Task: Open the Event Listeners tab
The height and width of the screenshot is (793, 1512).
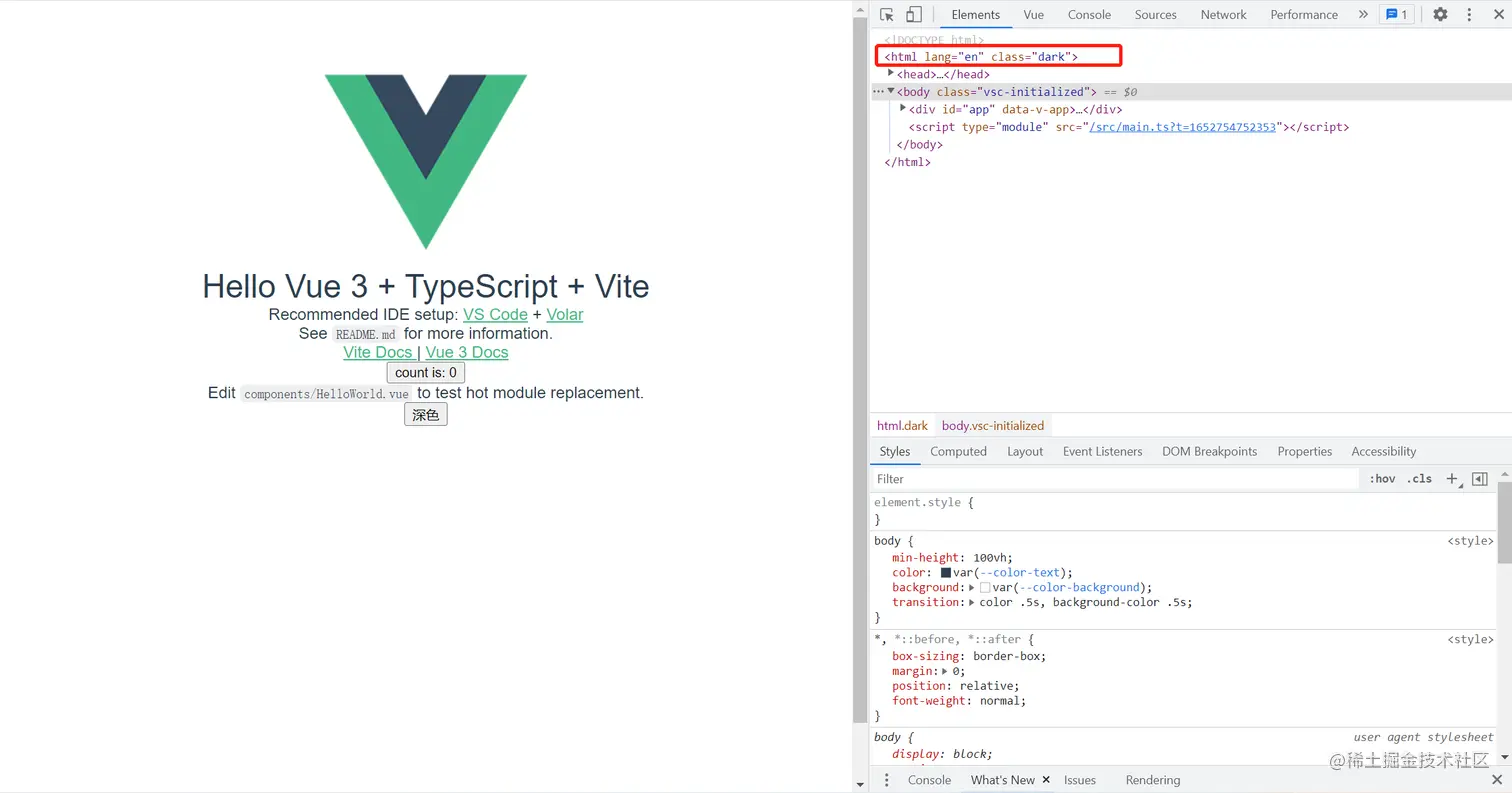Action: pyautogui.click(x=1102, y=452)
